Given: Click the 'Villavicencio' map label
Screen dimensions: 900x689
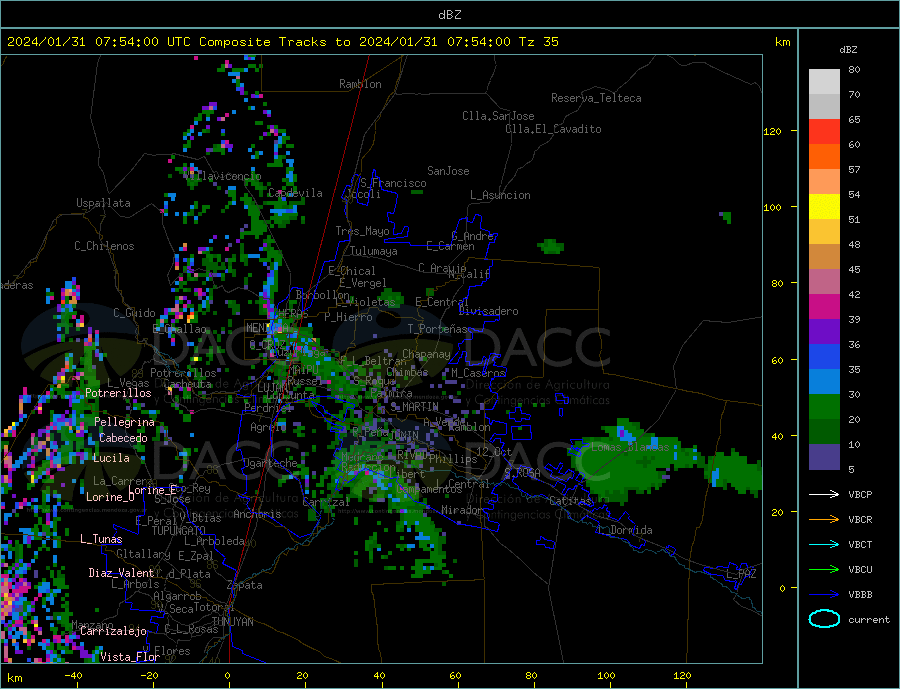Looking at the screenshot, I should coord(223,176).
